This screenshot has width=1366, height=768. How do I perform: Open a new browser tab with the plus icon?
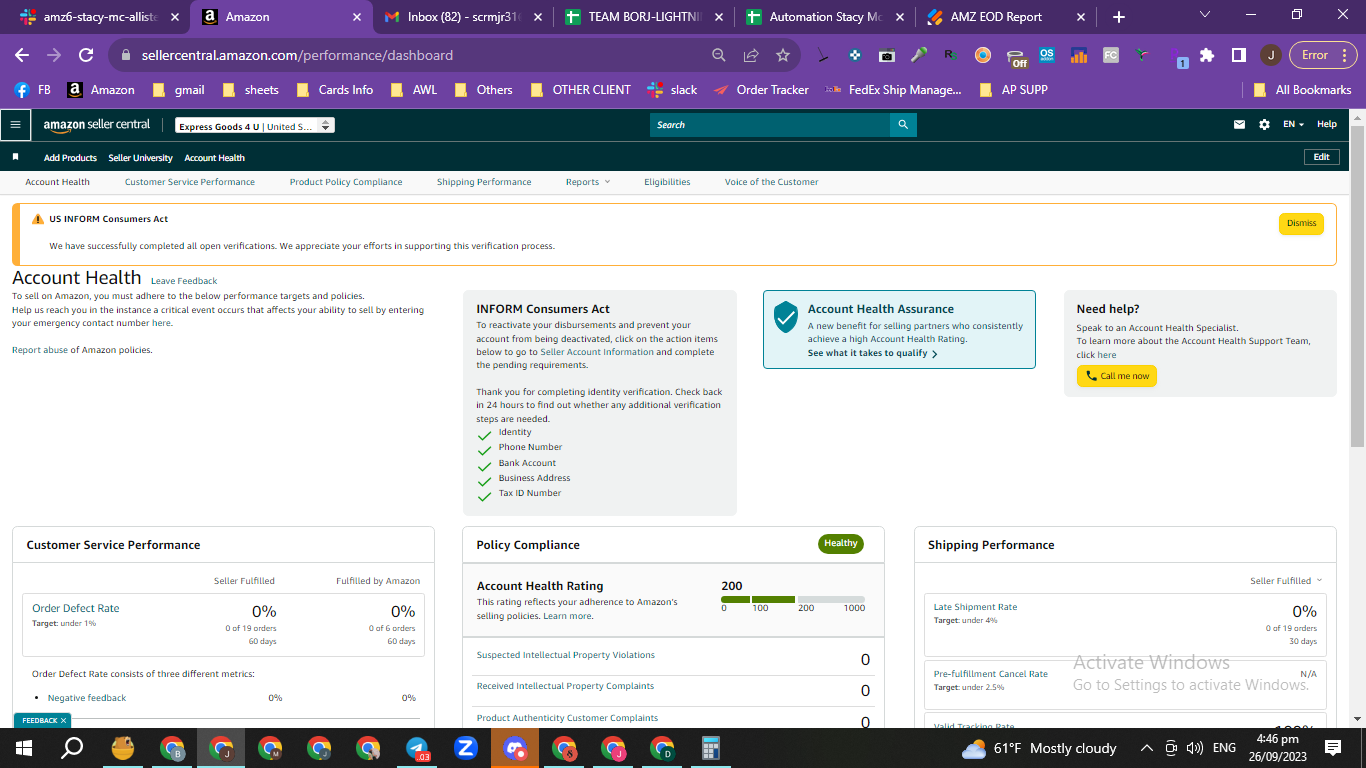(x=1118, y=17)
